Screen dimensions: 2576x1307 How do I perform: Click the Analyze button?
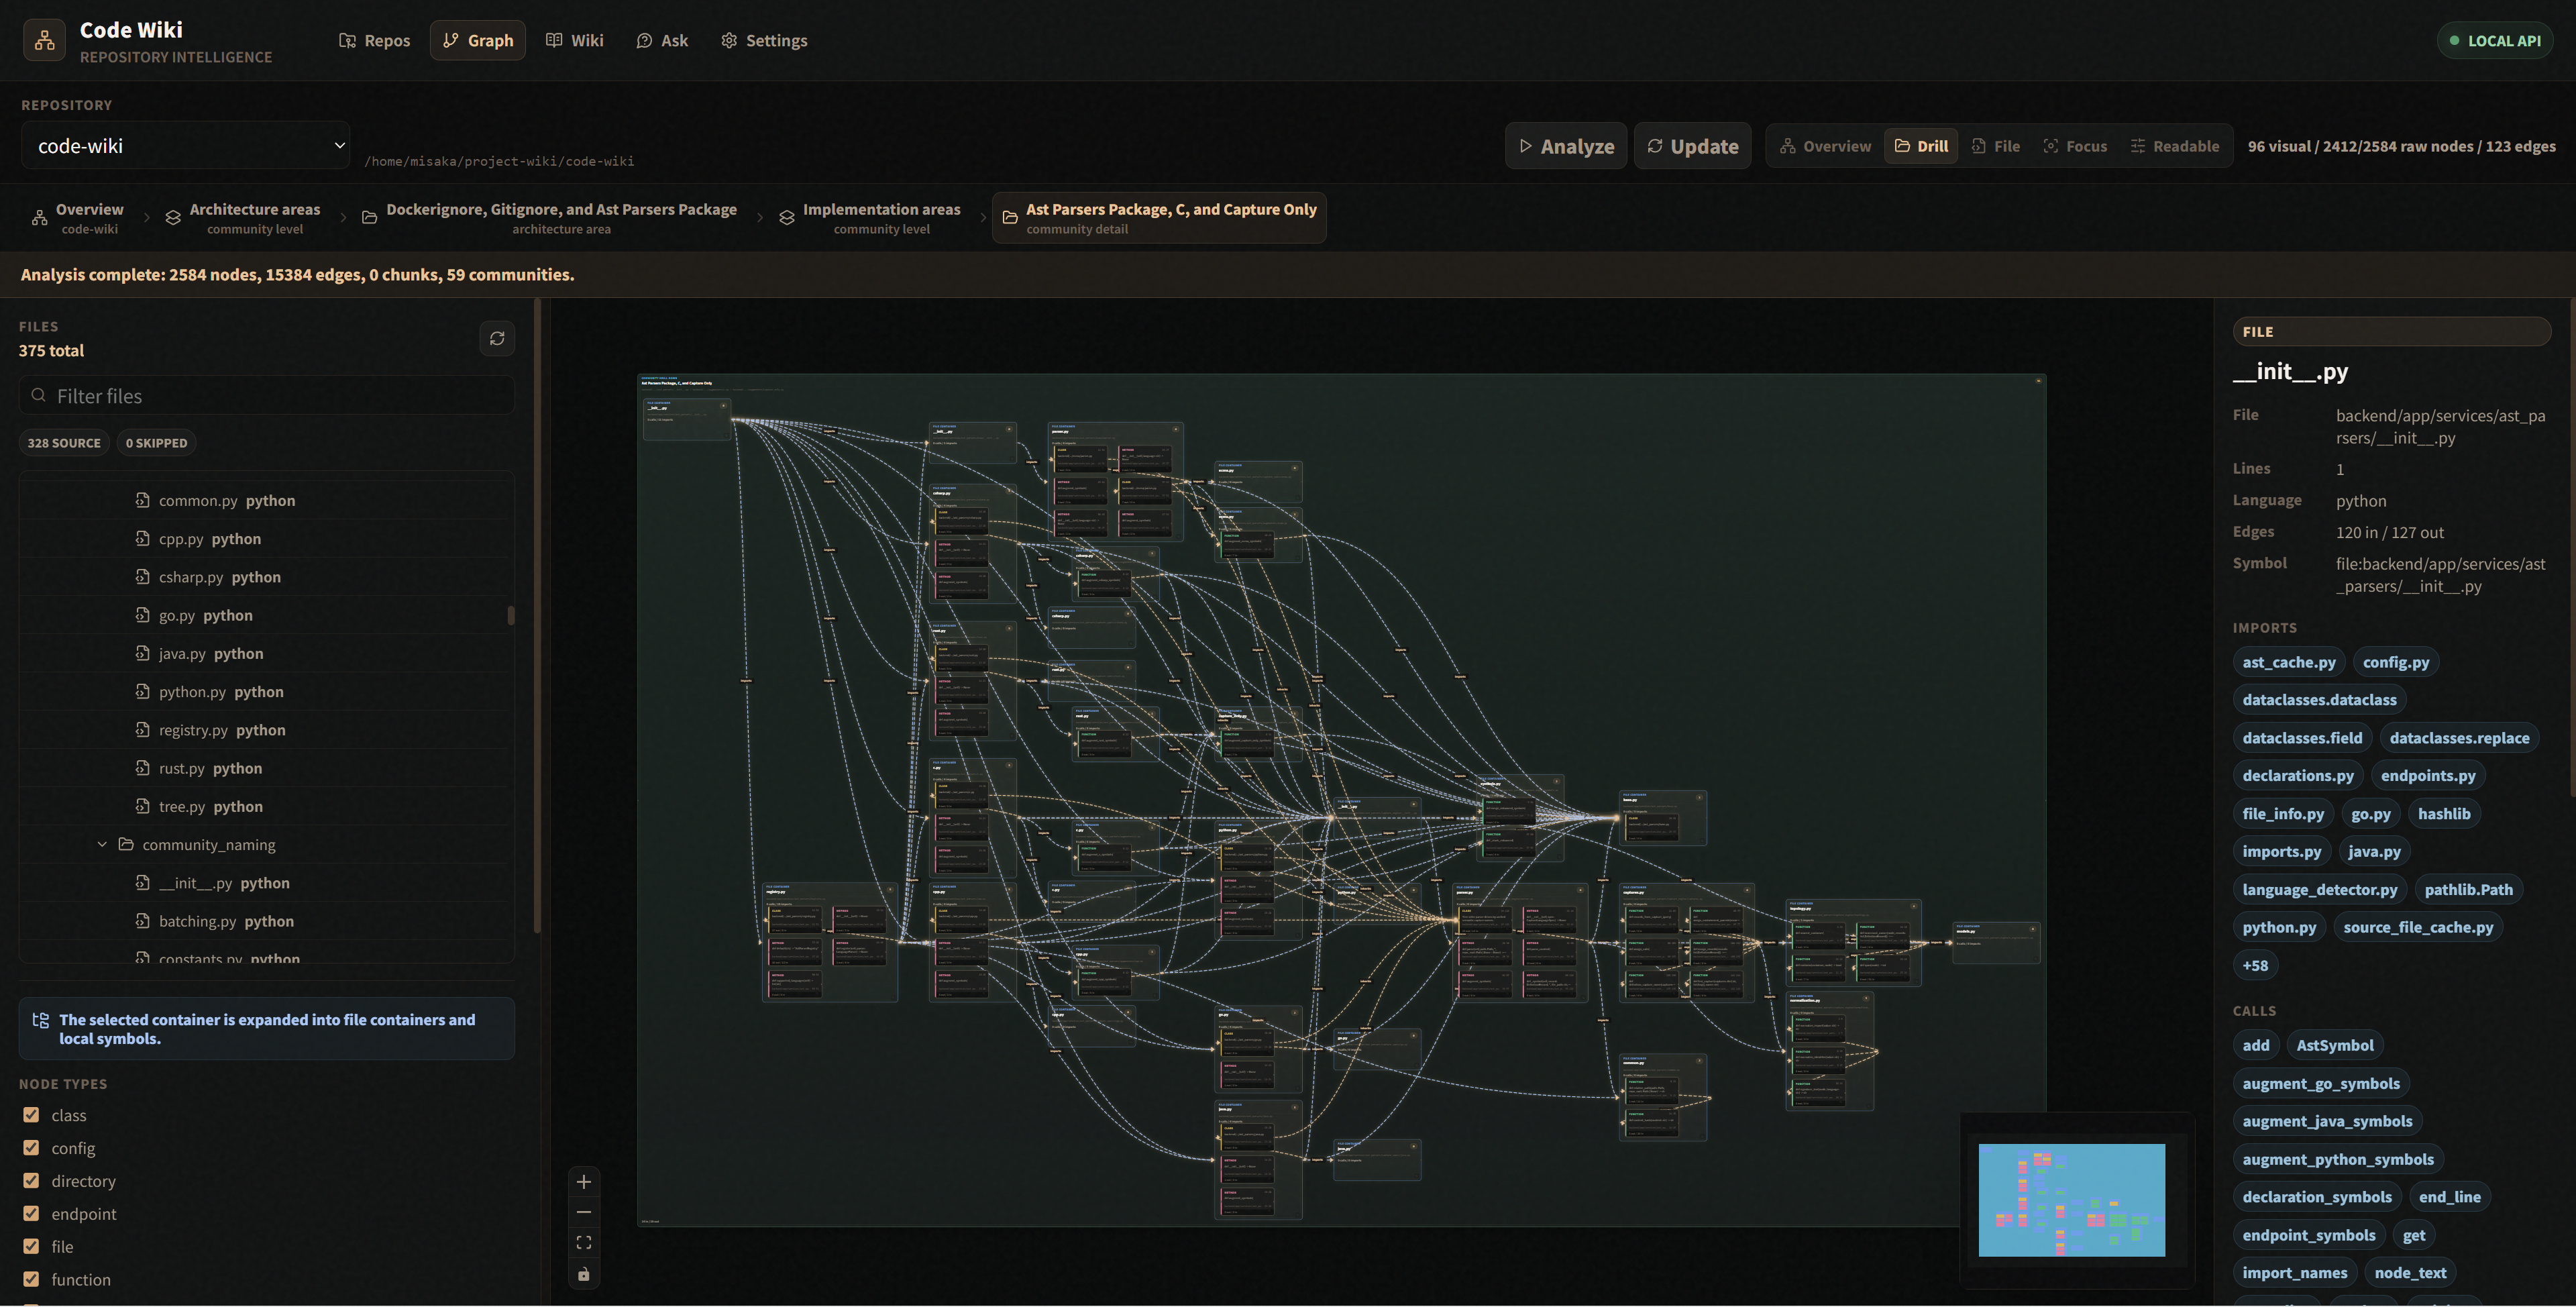click(x=1566, y=146)
